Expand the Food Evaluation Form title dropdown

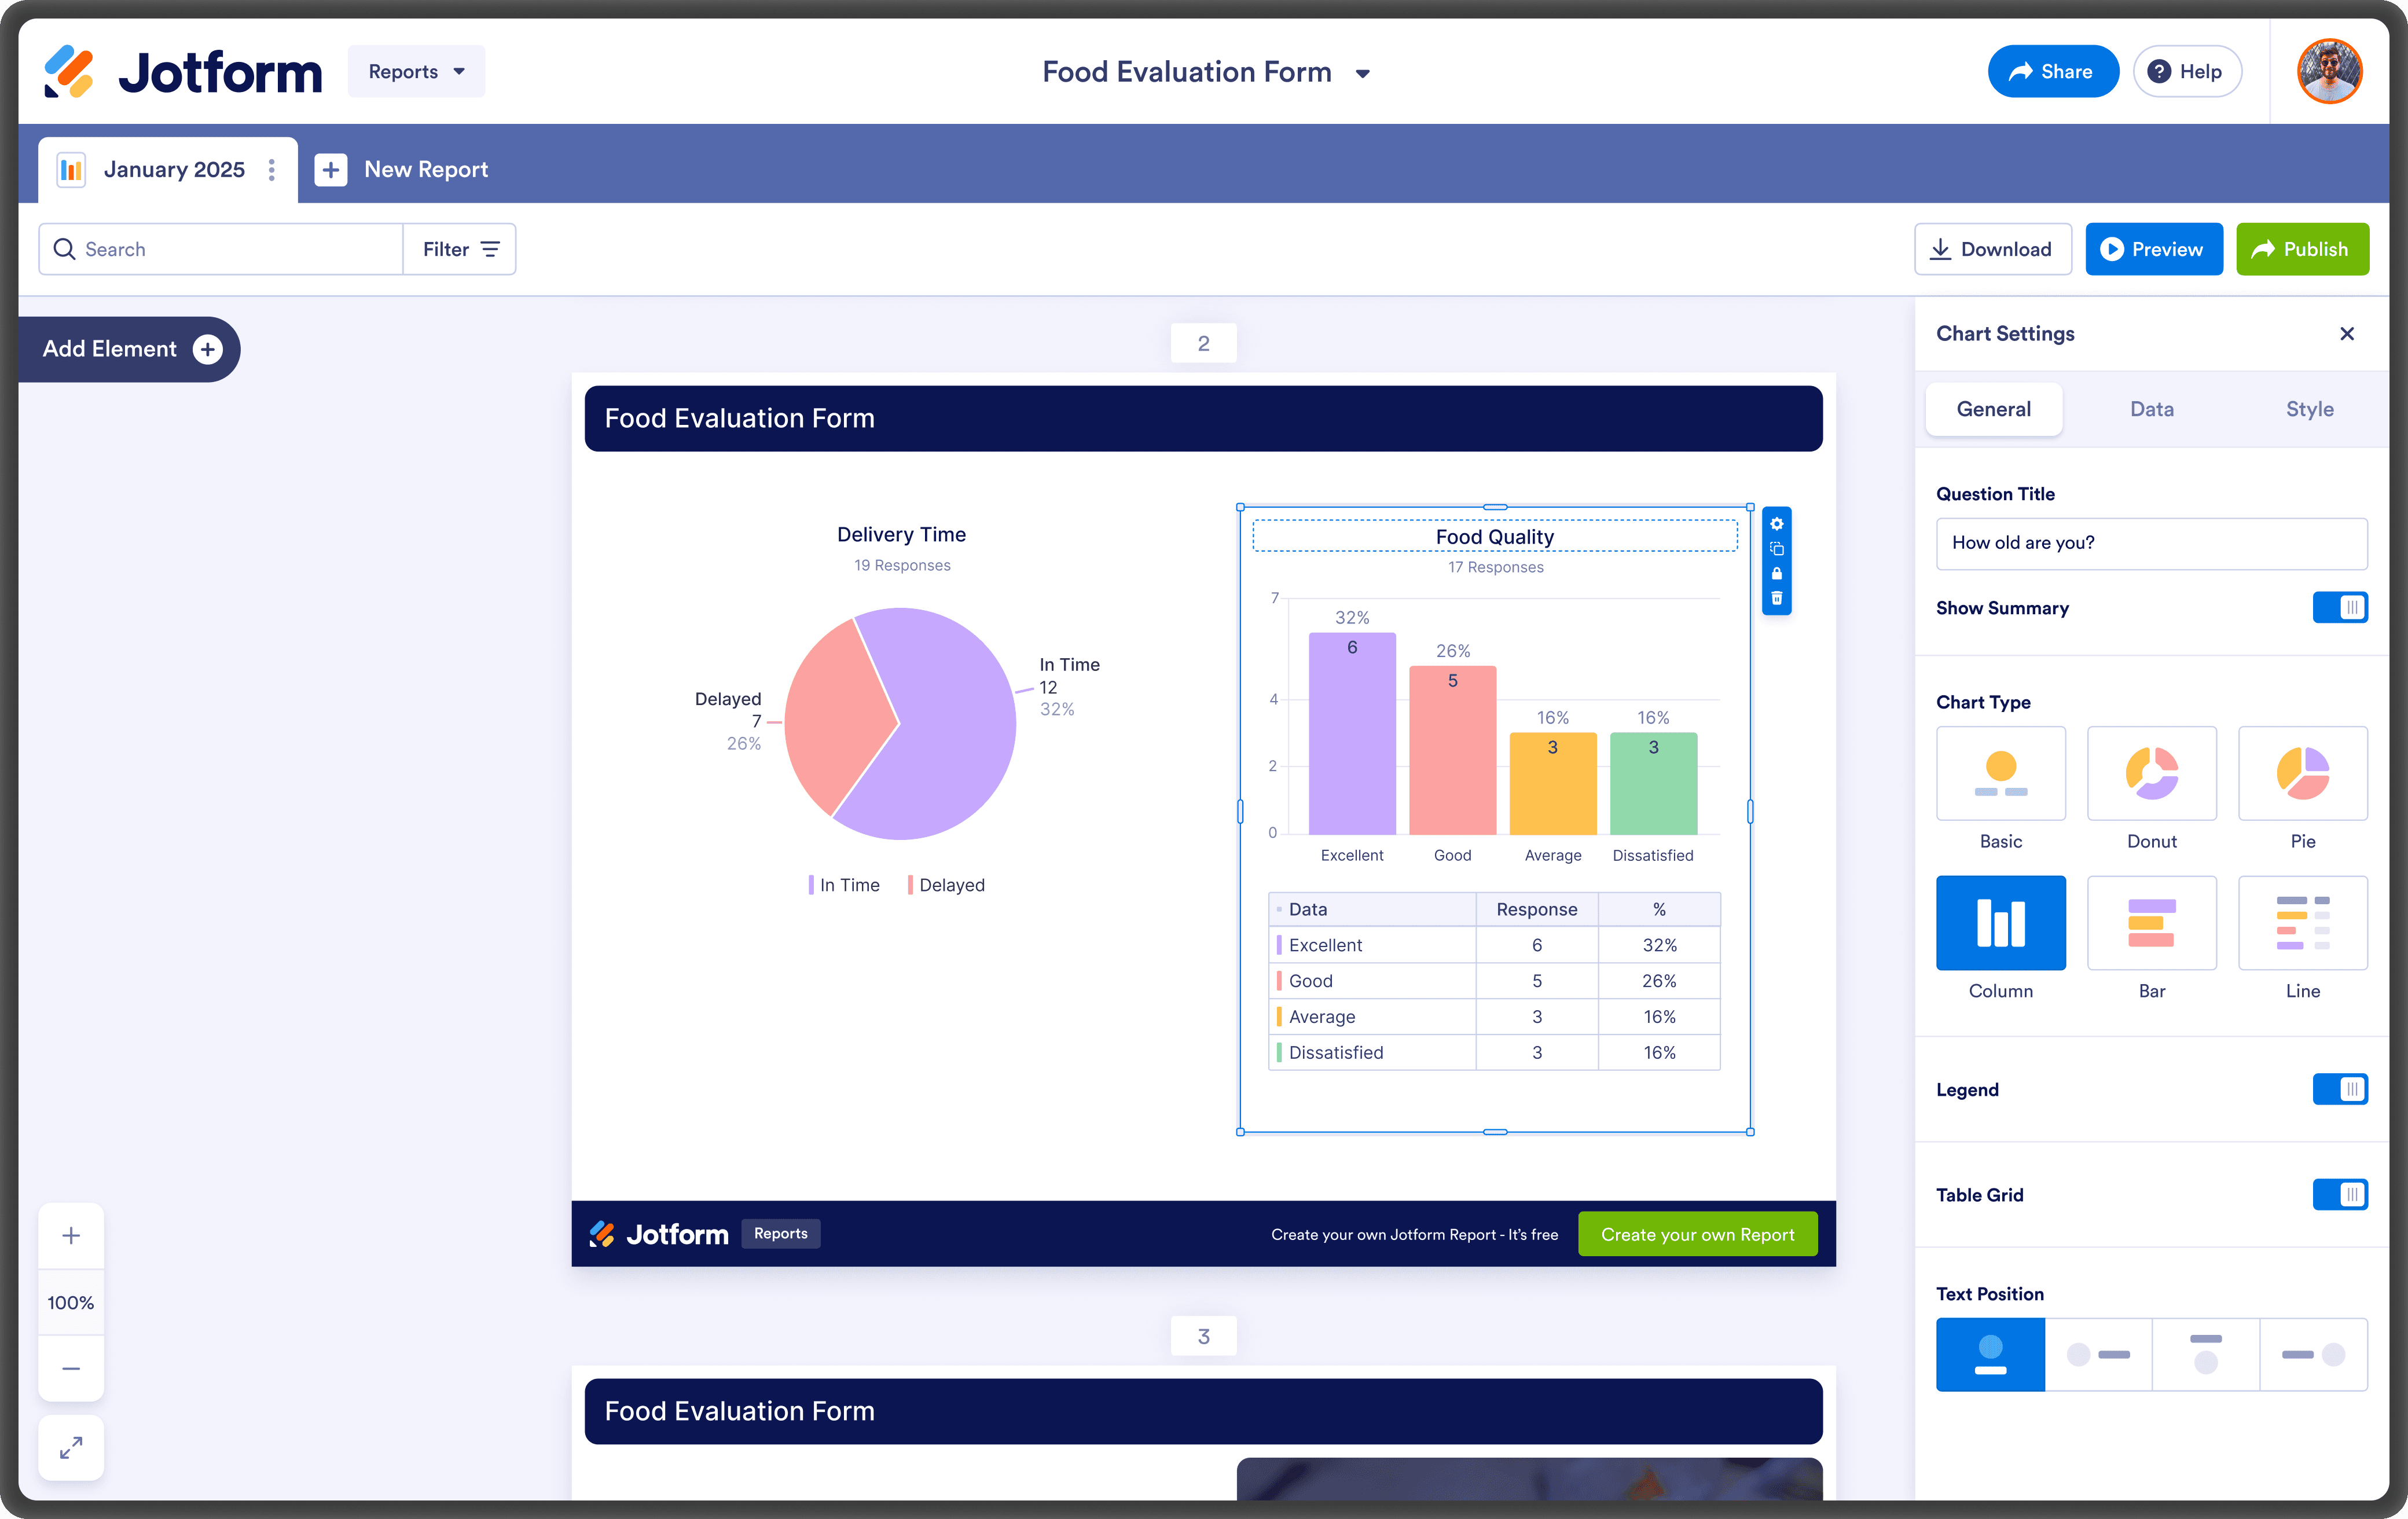pos(1362,73)
